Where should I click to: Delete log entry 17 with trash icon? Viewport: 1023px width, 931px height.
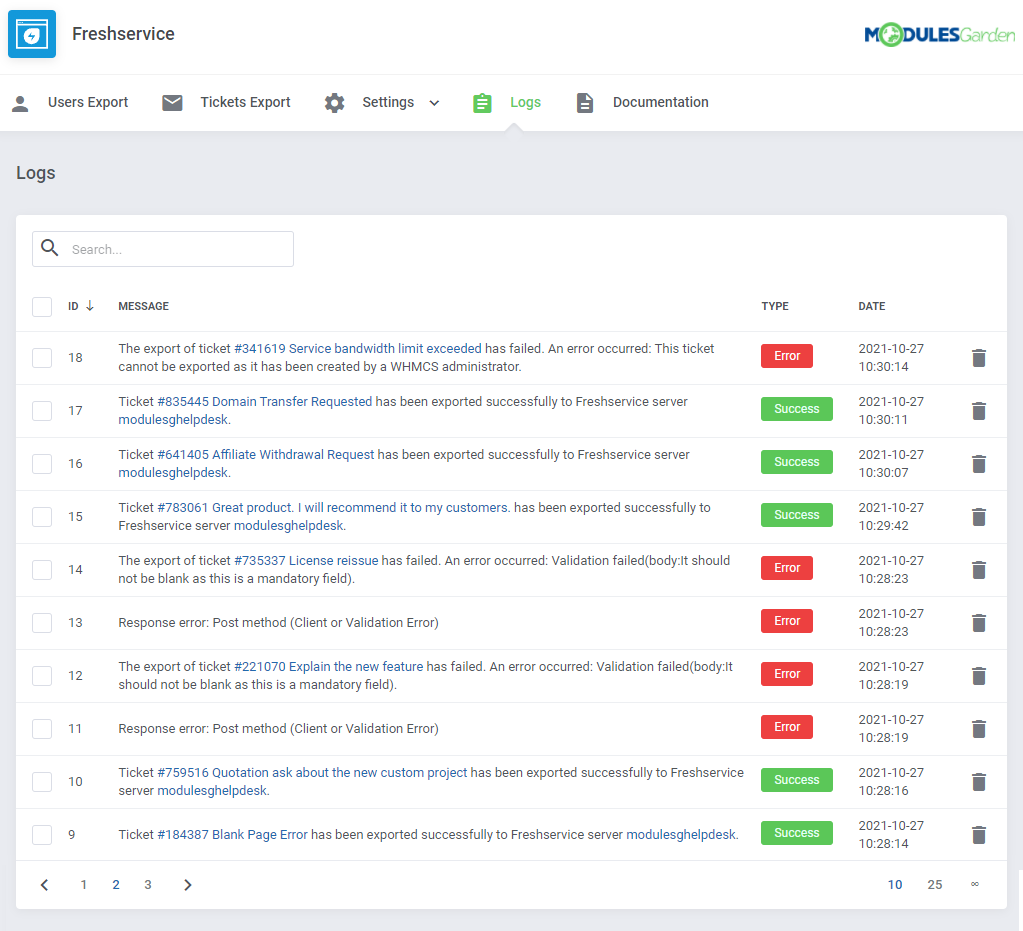pyautogui.click(x=979, y=411)
